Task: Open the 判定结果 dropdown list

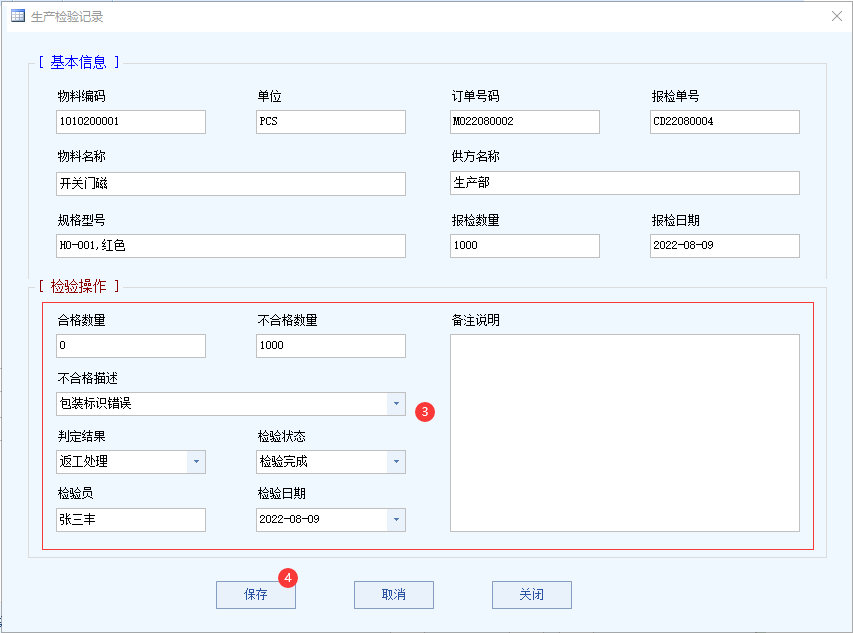Action: [x=196, y=462]
